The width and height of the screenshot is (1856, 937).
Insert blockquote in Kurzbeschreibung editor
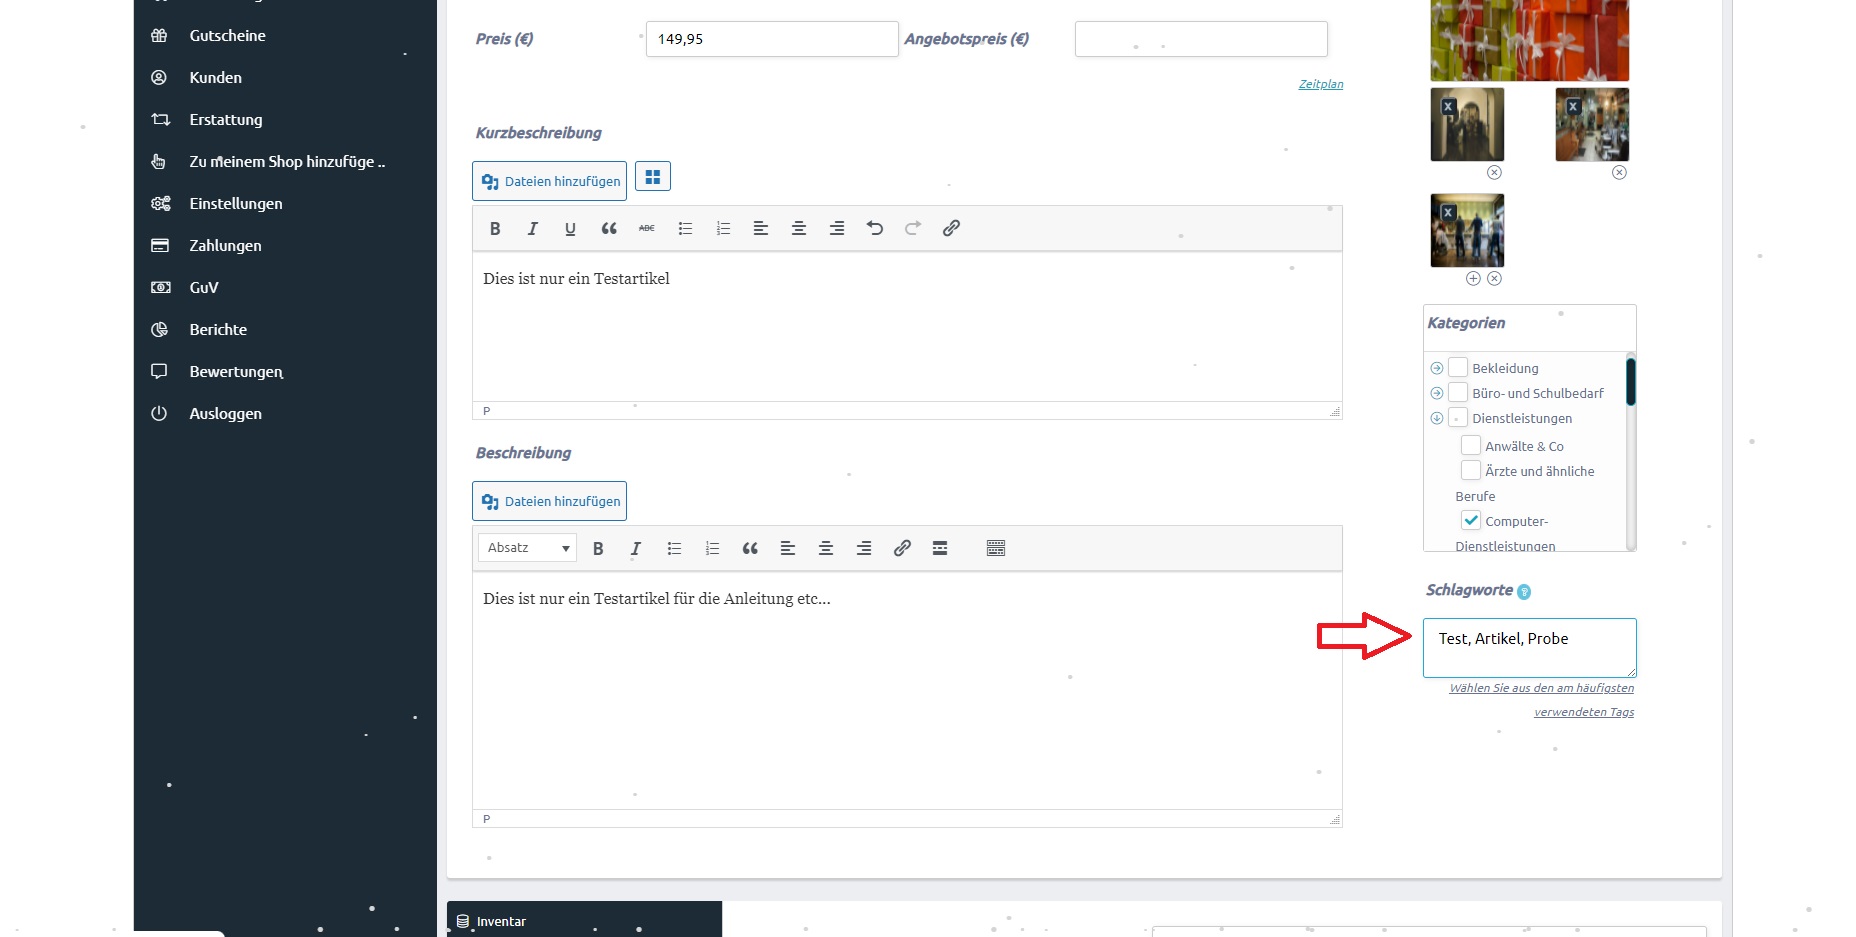tap(609, 228)
